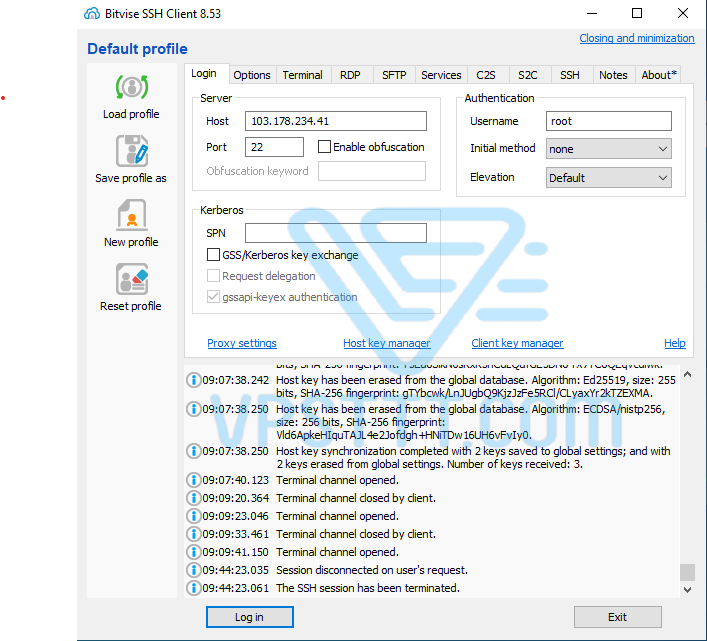Open the Elevation dropdown
This screenshot has width=707, height=641.
[x=609, y=178]
